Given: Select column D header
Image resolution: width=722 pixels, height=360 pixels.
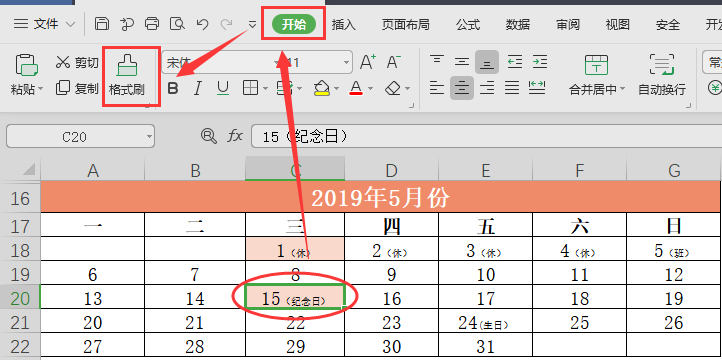Looking at the screenshot, I should (x=391, y=171).
